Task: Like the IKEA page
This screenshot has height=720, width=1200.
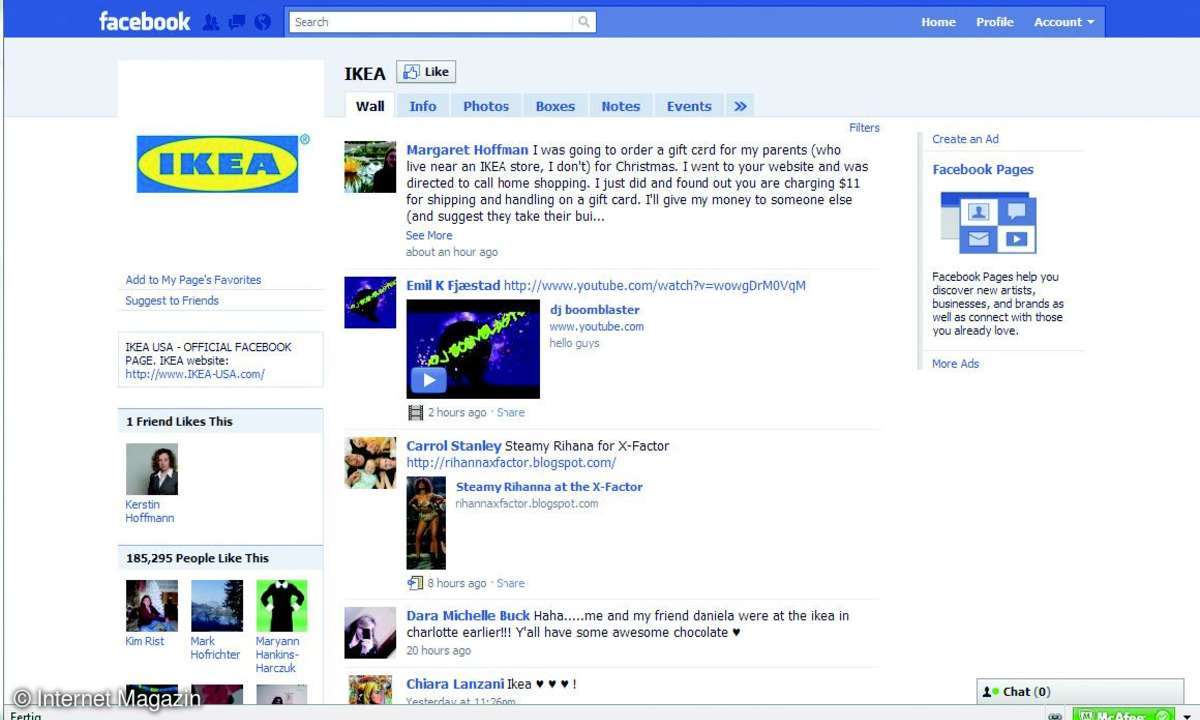Action: [426, 72]
